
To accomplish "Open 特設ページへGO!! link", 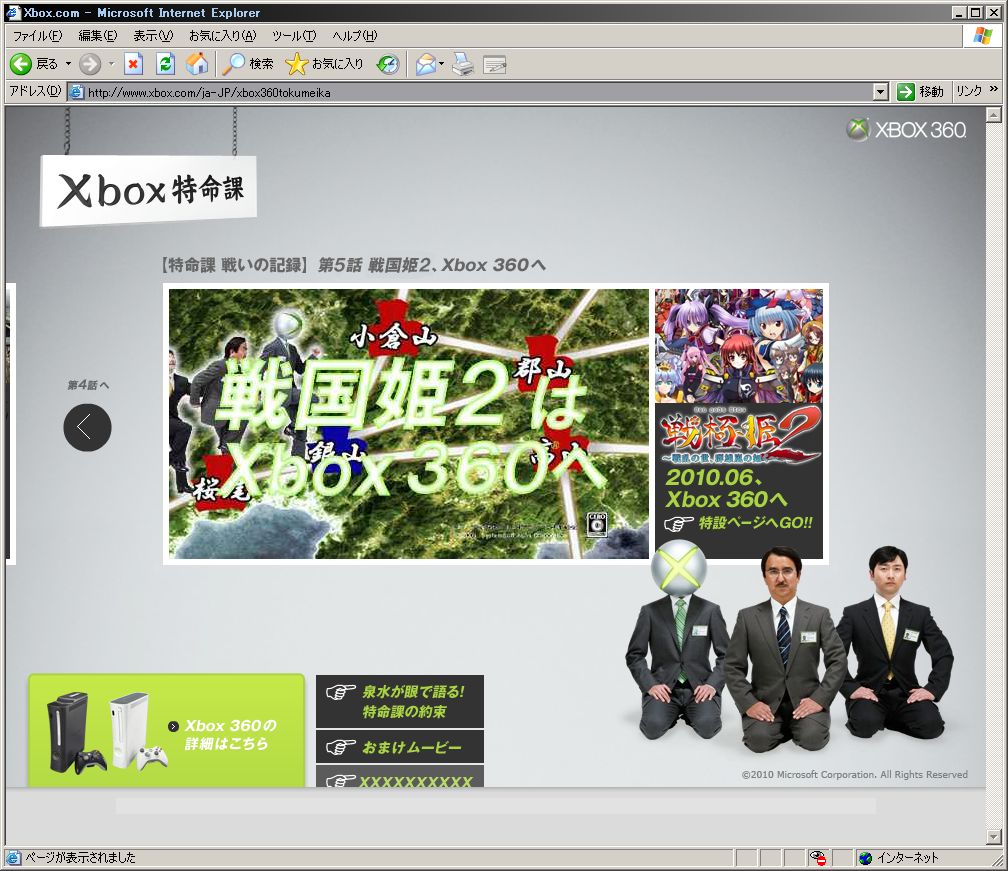I will [739, 523].
